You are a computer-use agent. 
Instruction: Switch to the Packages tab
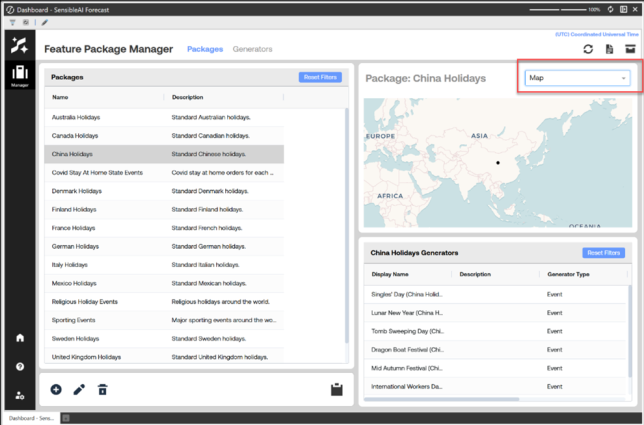point(205,49)
